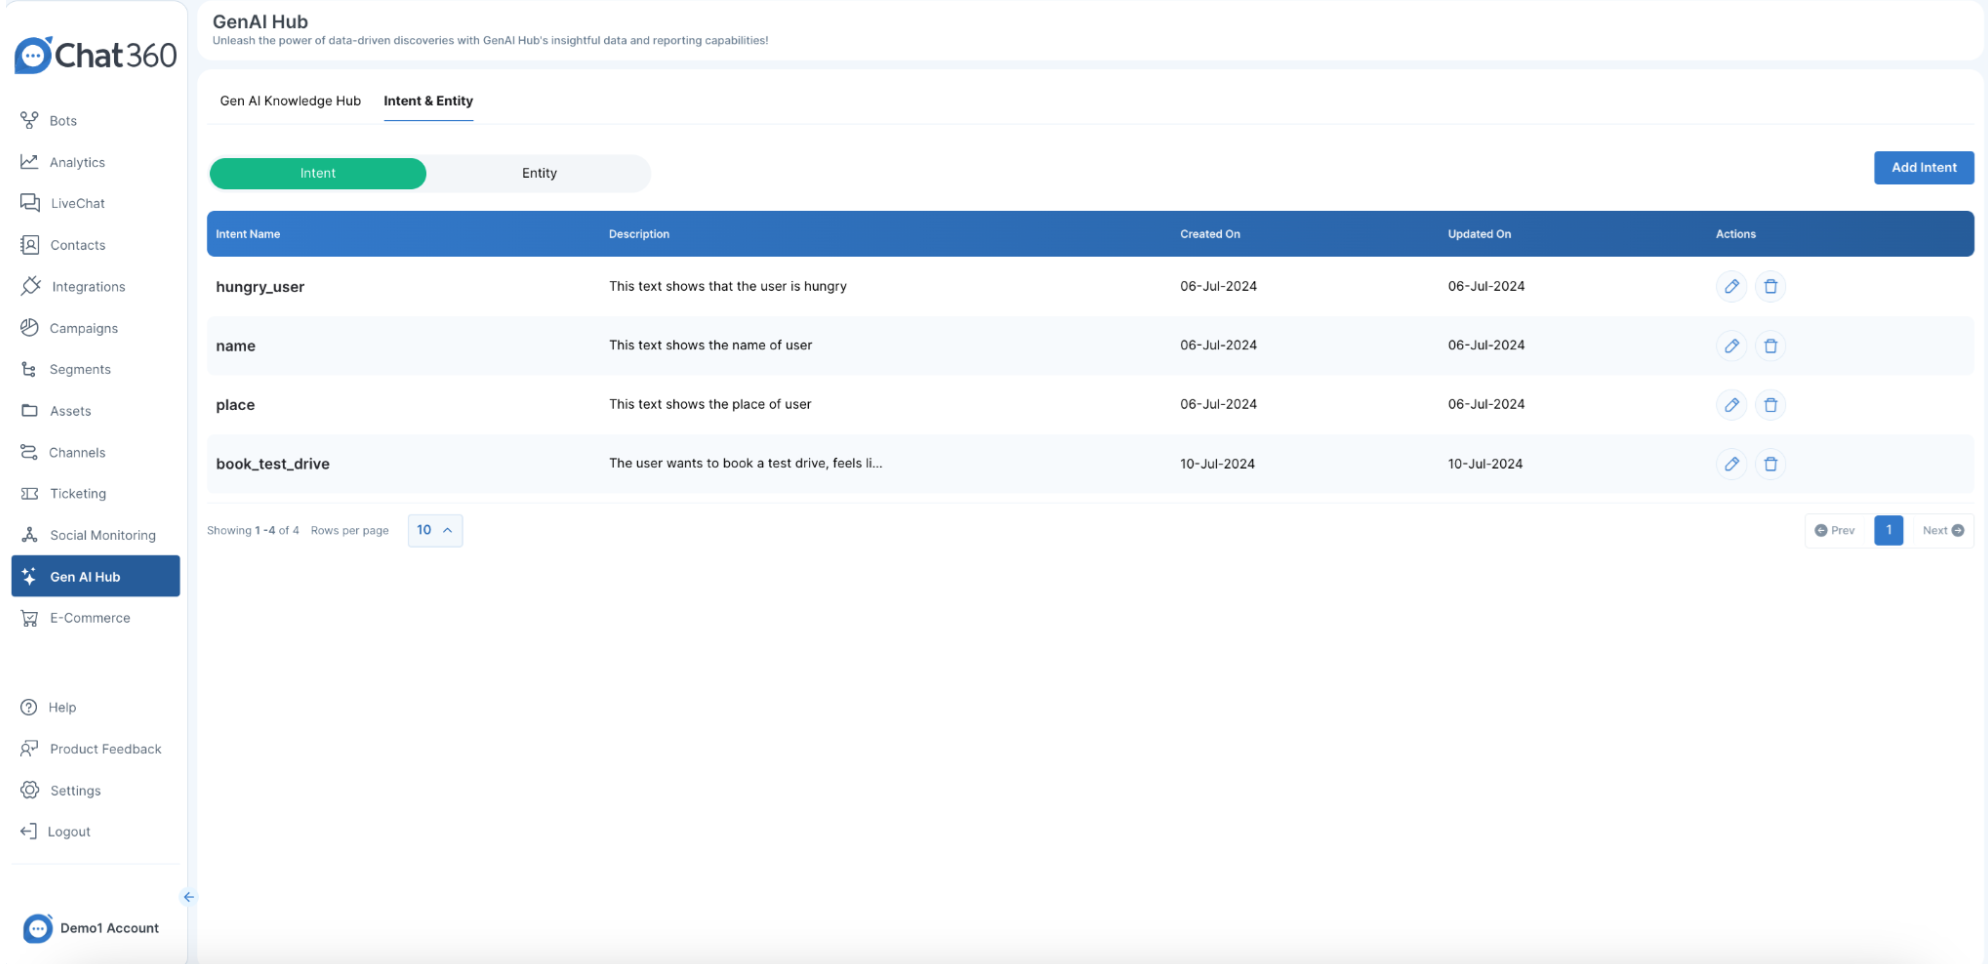
Task: Click 'This text shows the name of user'
Action: point(710,345)
